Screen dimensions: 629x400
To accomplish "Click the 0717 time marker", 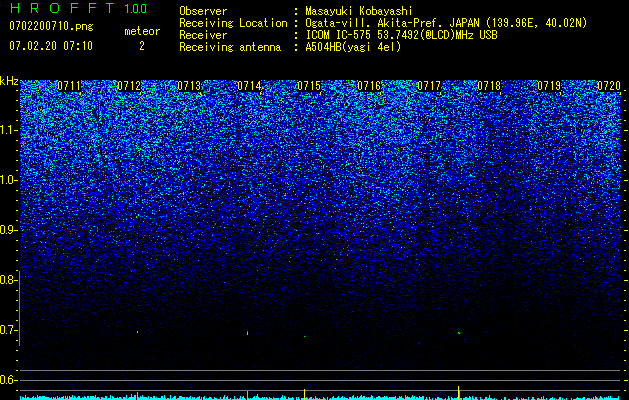I will (429, 86).
